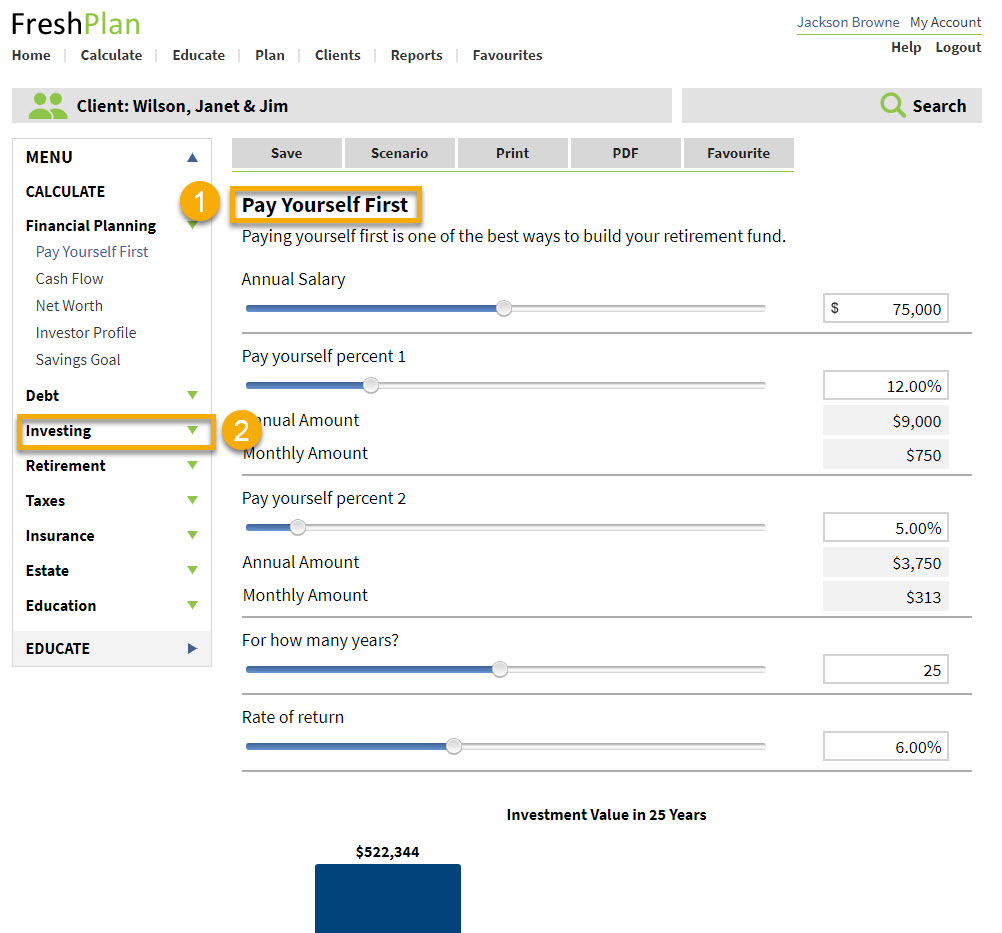1002x933 pixels.
Task: Expand the Education menu section
Action: tap(192, 605)
